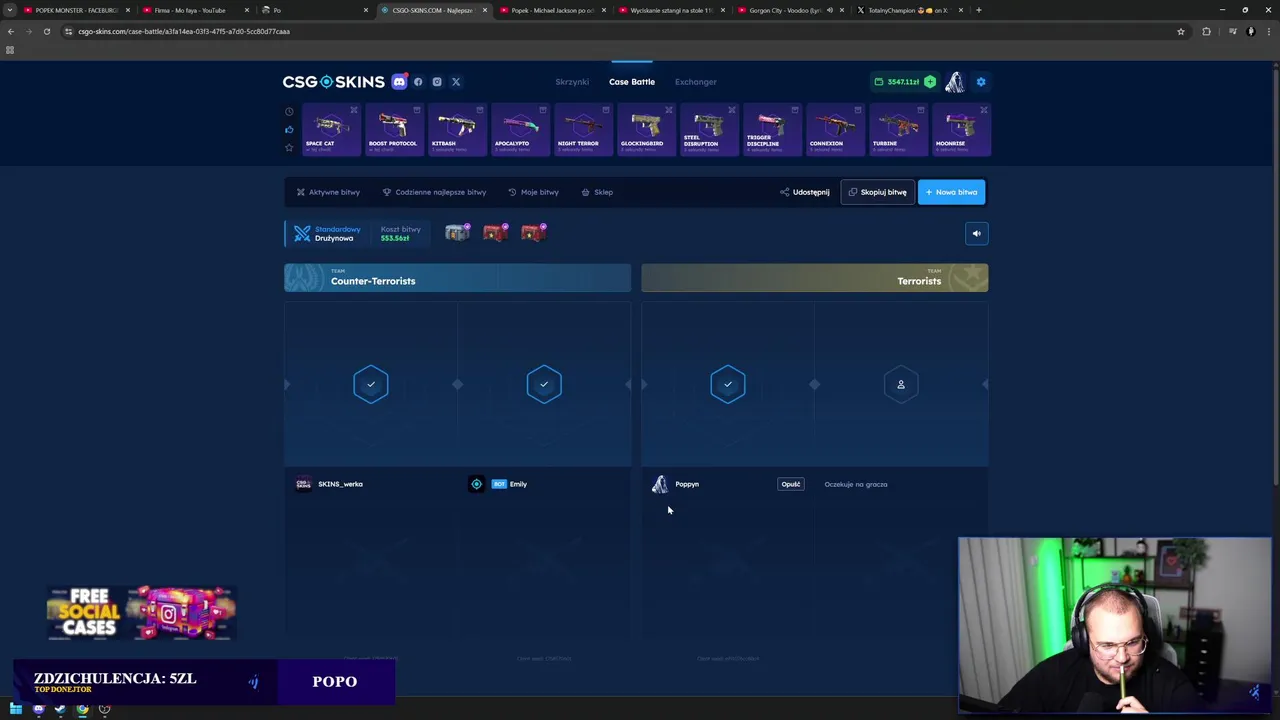Open Poppyn player name
This screenshot has height=720, width=1280.
coord(687,484)
